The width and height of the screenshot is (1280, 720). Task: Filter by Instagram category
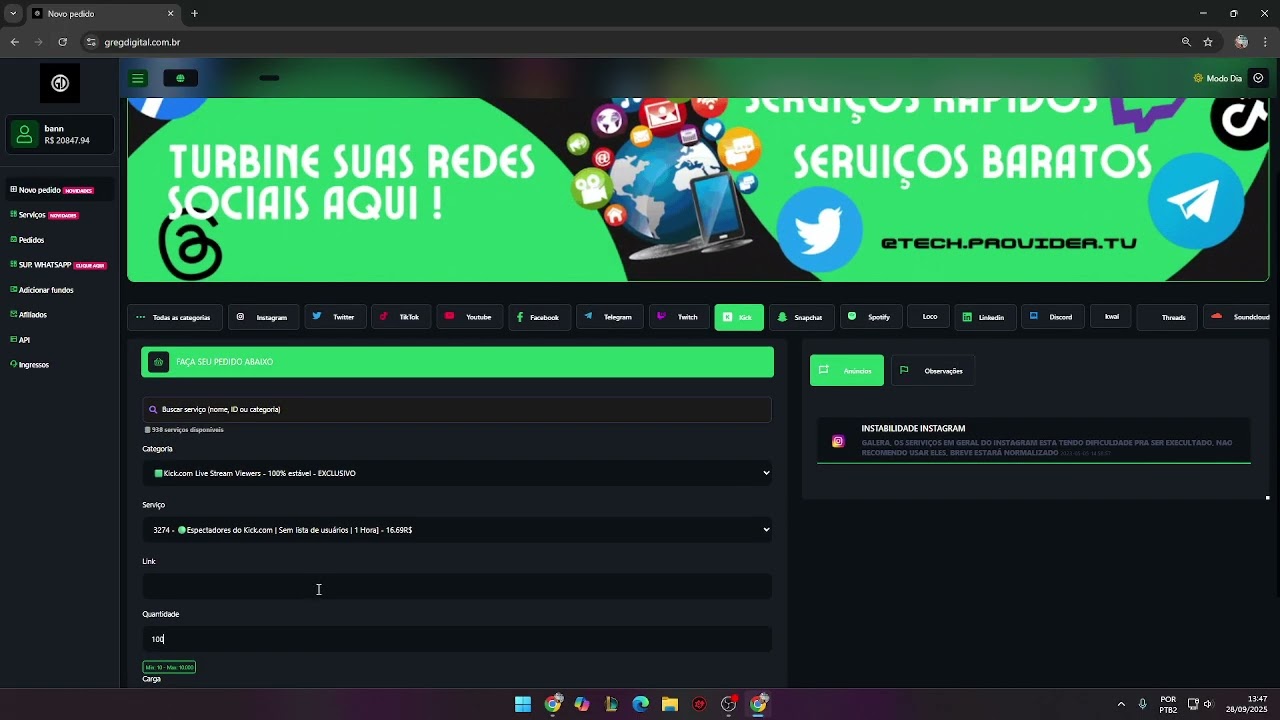262,317
